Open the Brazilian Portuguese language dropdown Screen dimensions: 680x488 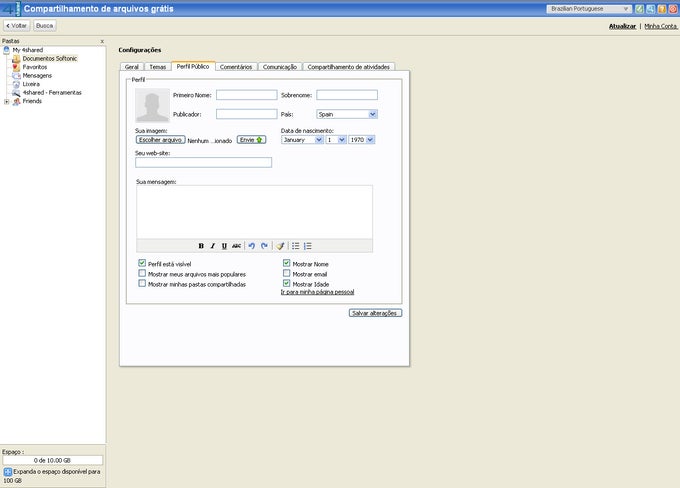point(588,9)
